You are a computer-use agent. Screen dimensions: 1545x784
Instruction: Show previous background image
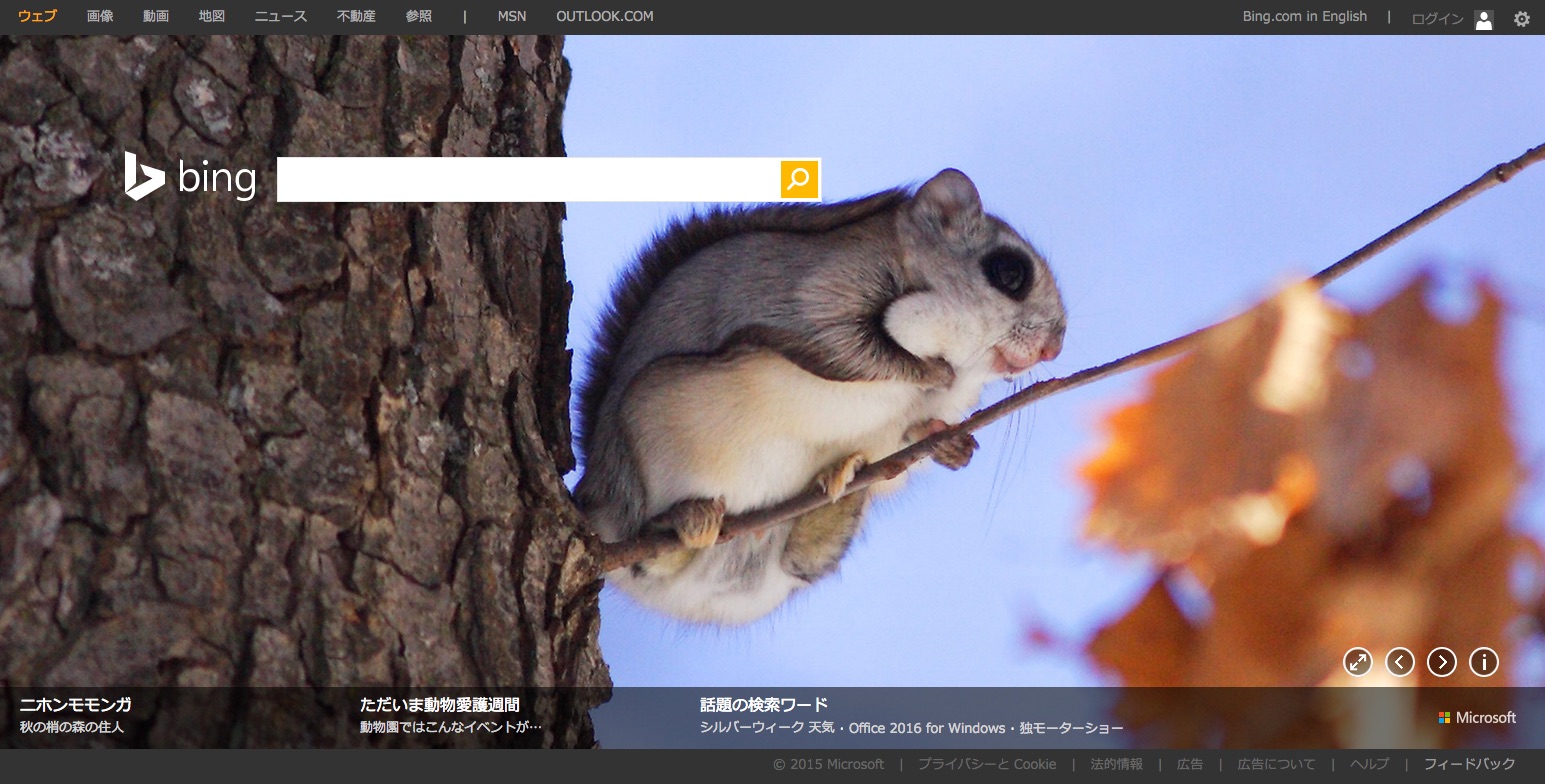tap(1399, 662)
